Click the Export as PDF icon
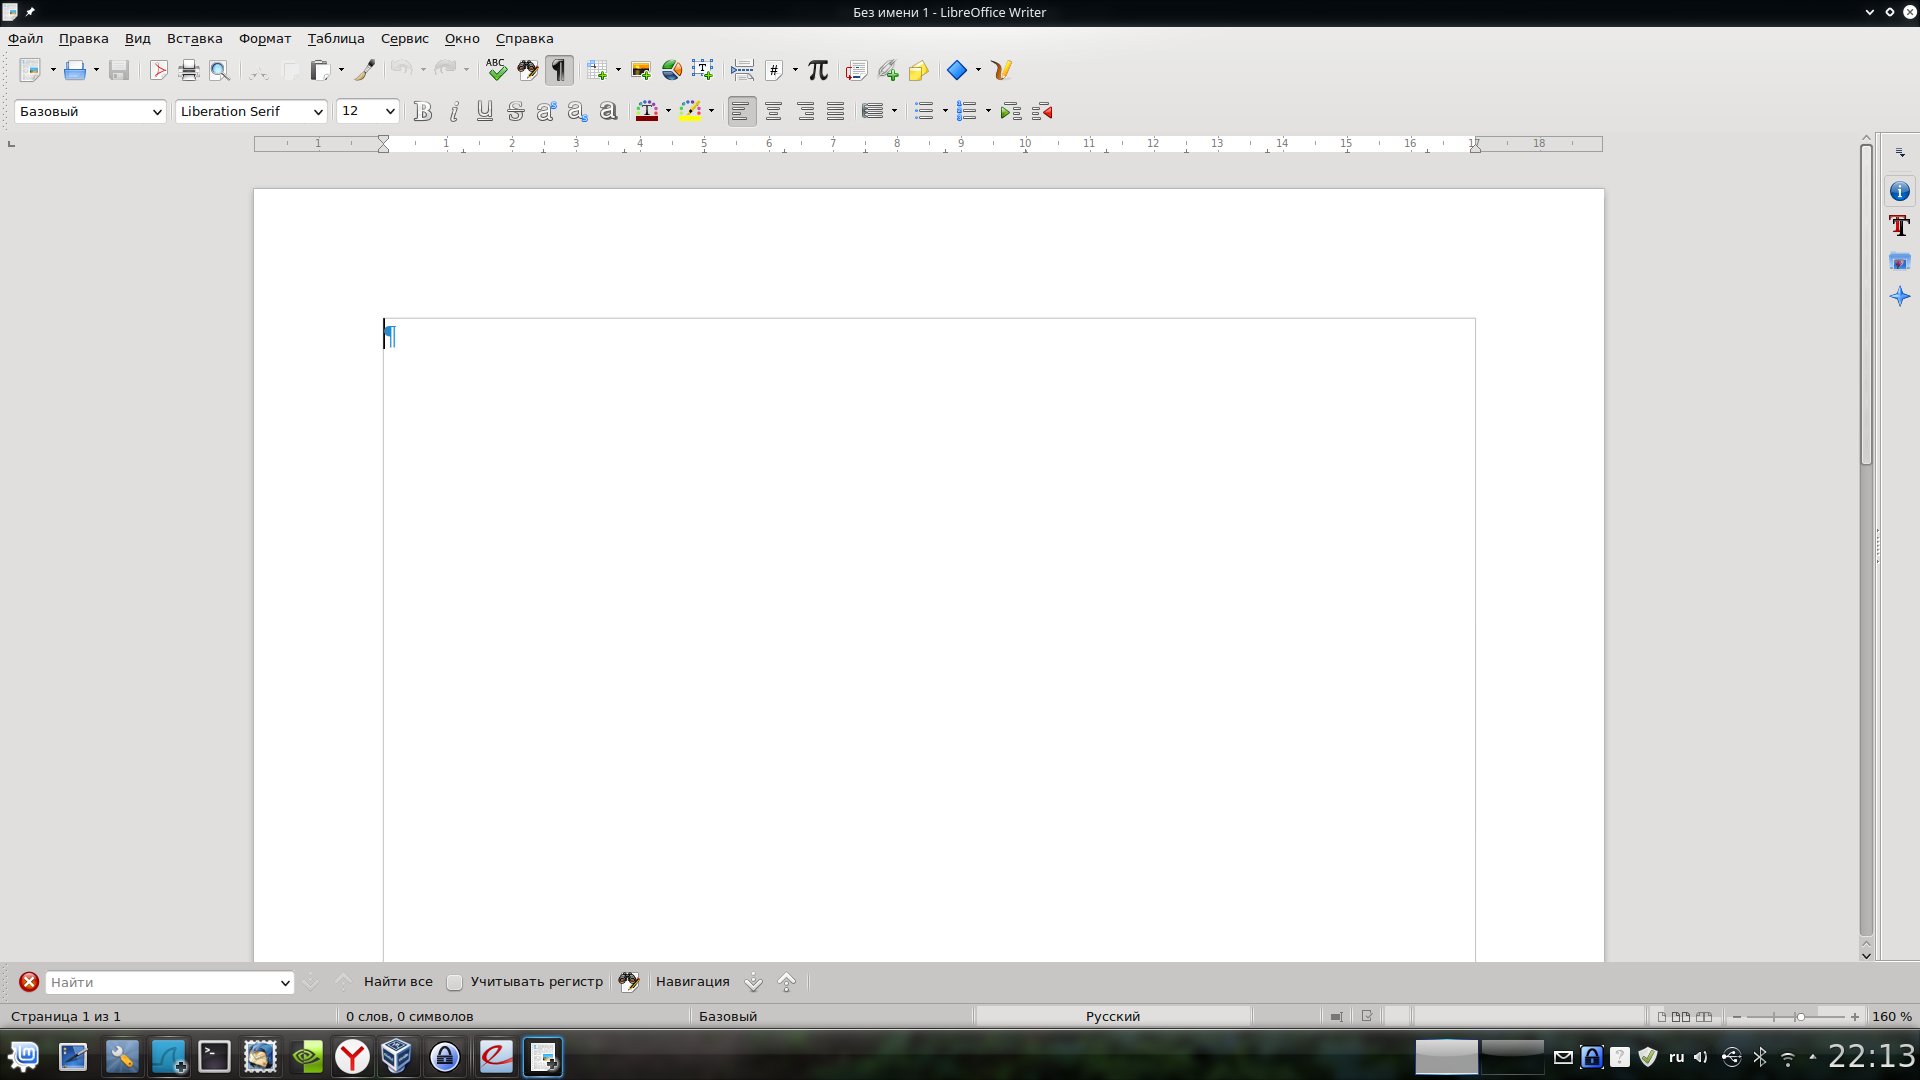1920x1080 pixels. pyautogui.click(x=158, y=70)
